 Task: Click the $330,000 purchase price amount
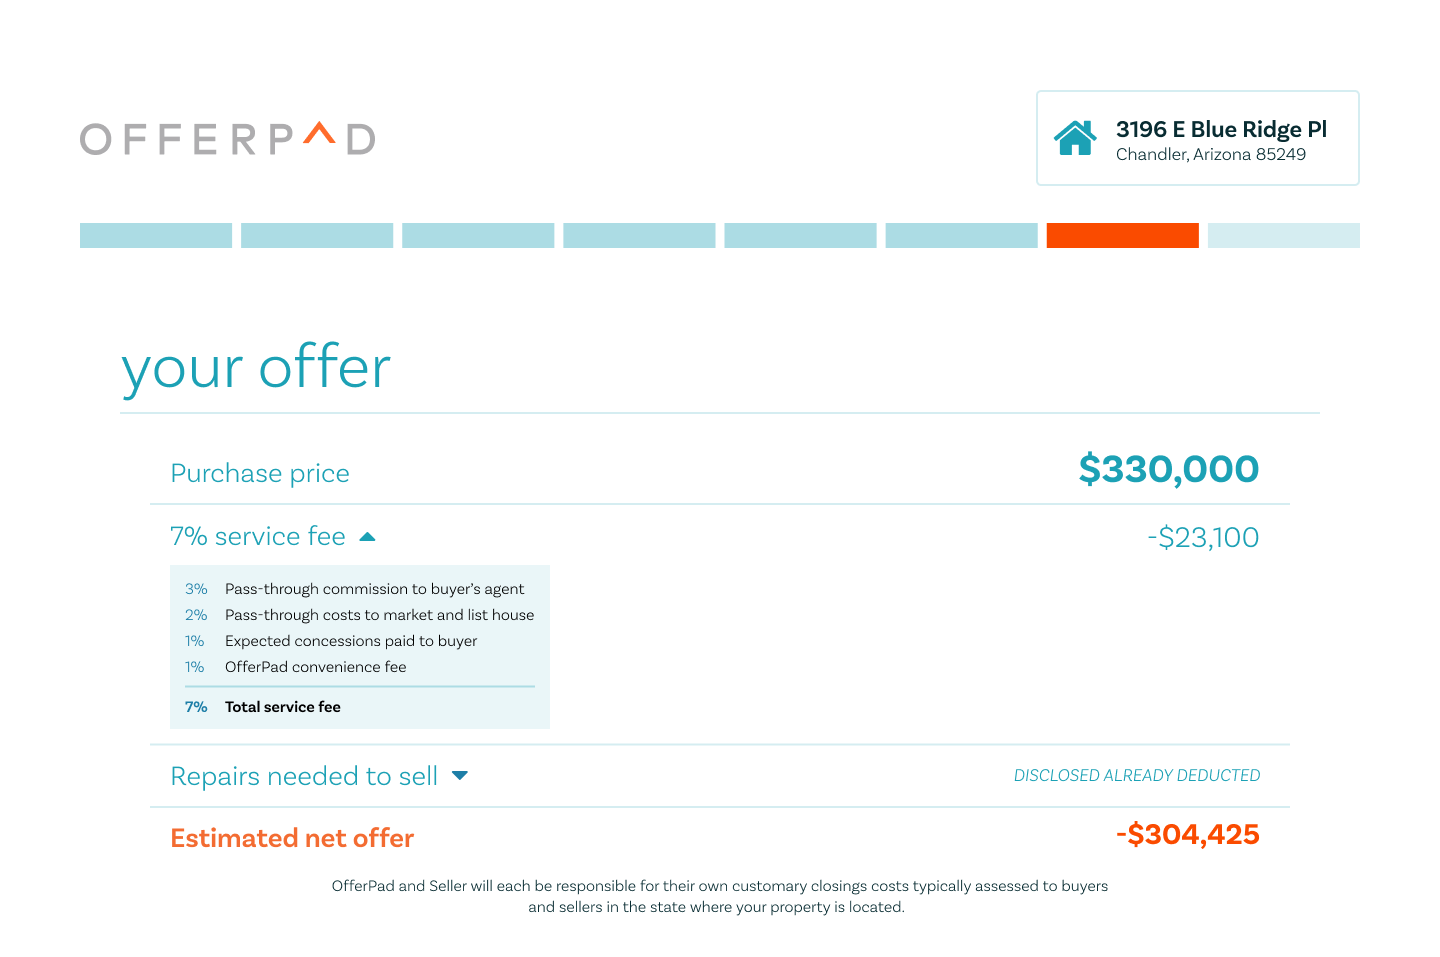point(1169,469)
